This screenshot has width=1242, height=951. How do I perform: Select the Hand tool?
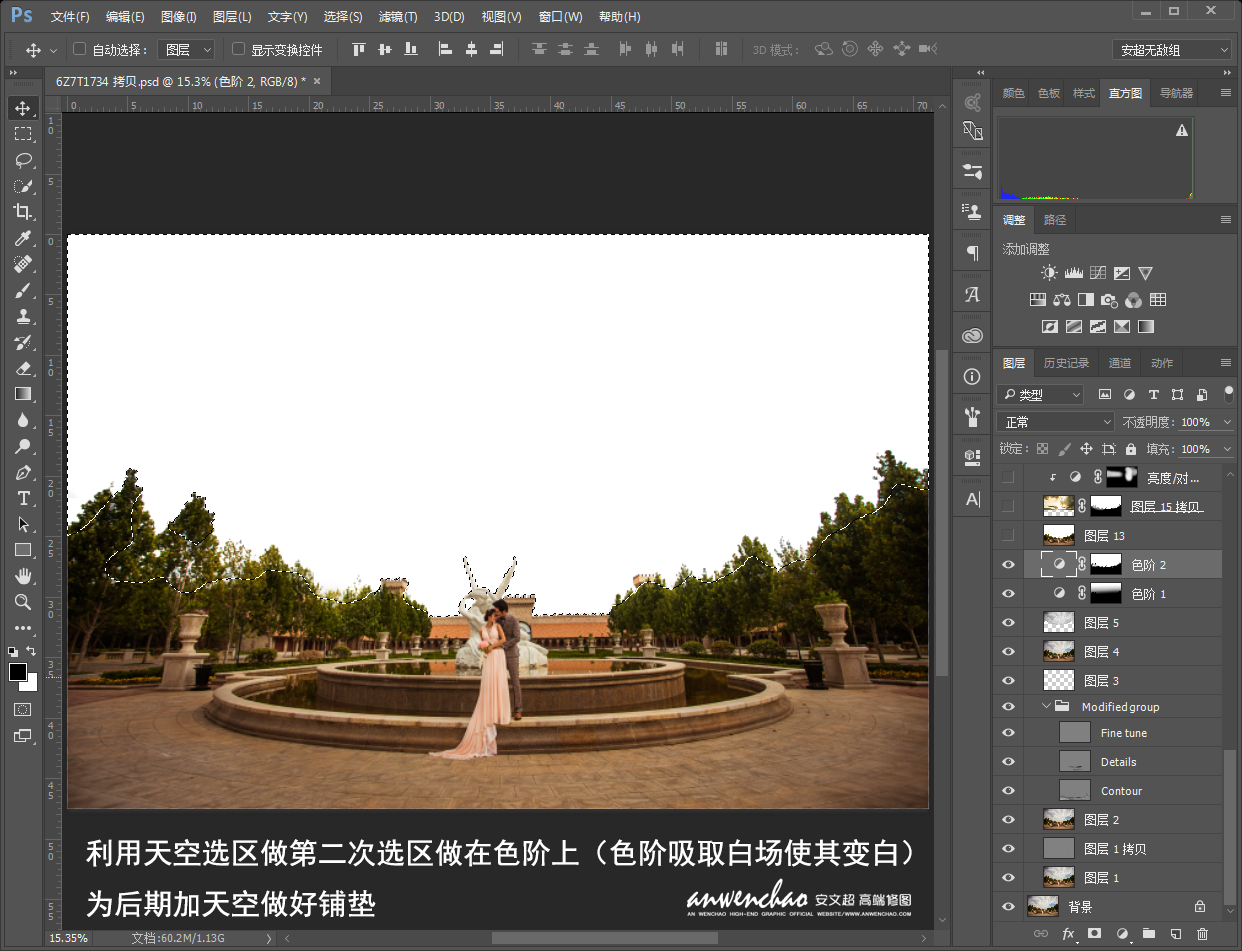23,576
